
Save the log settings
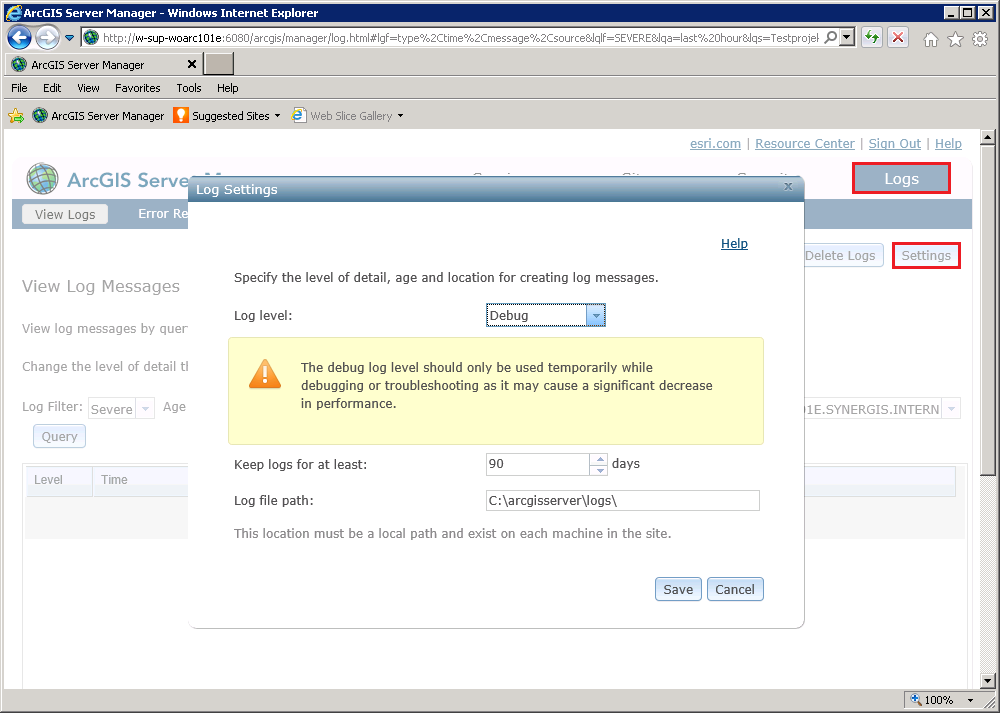(x=678, y=589)
